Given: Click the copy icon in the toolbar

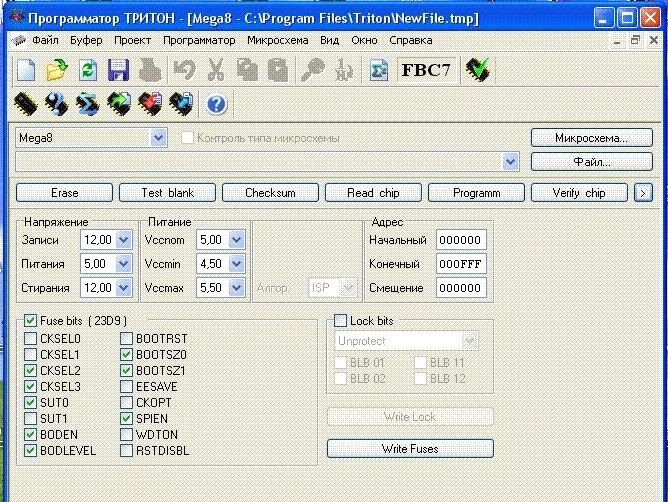Looking at the screenshot, I should (x=247, y=70).
